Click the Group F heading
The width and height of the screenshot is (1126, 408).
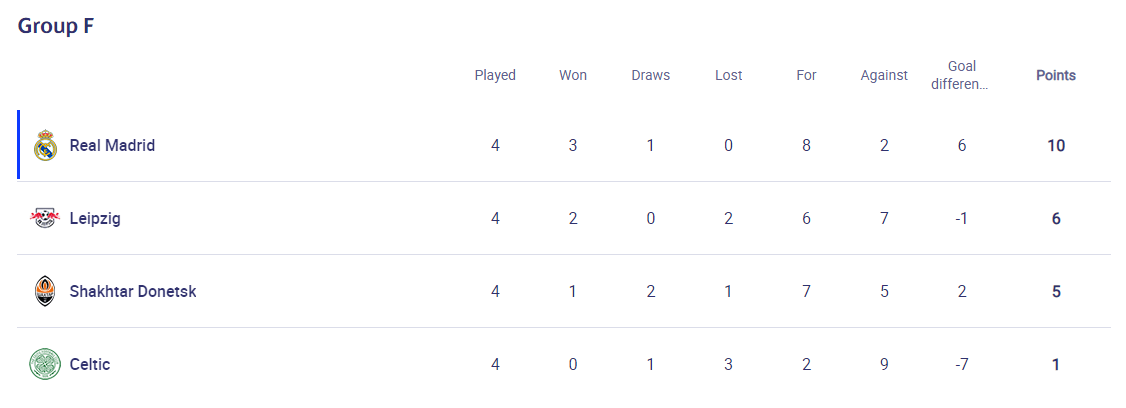[x=56, y=26]
